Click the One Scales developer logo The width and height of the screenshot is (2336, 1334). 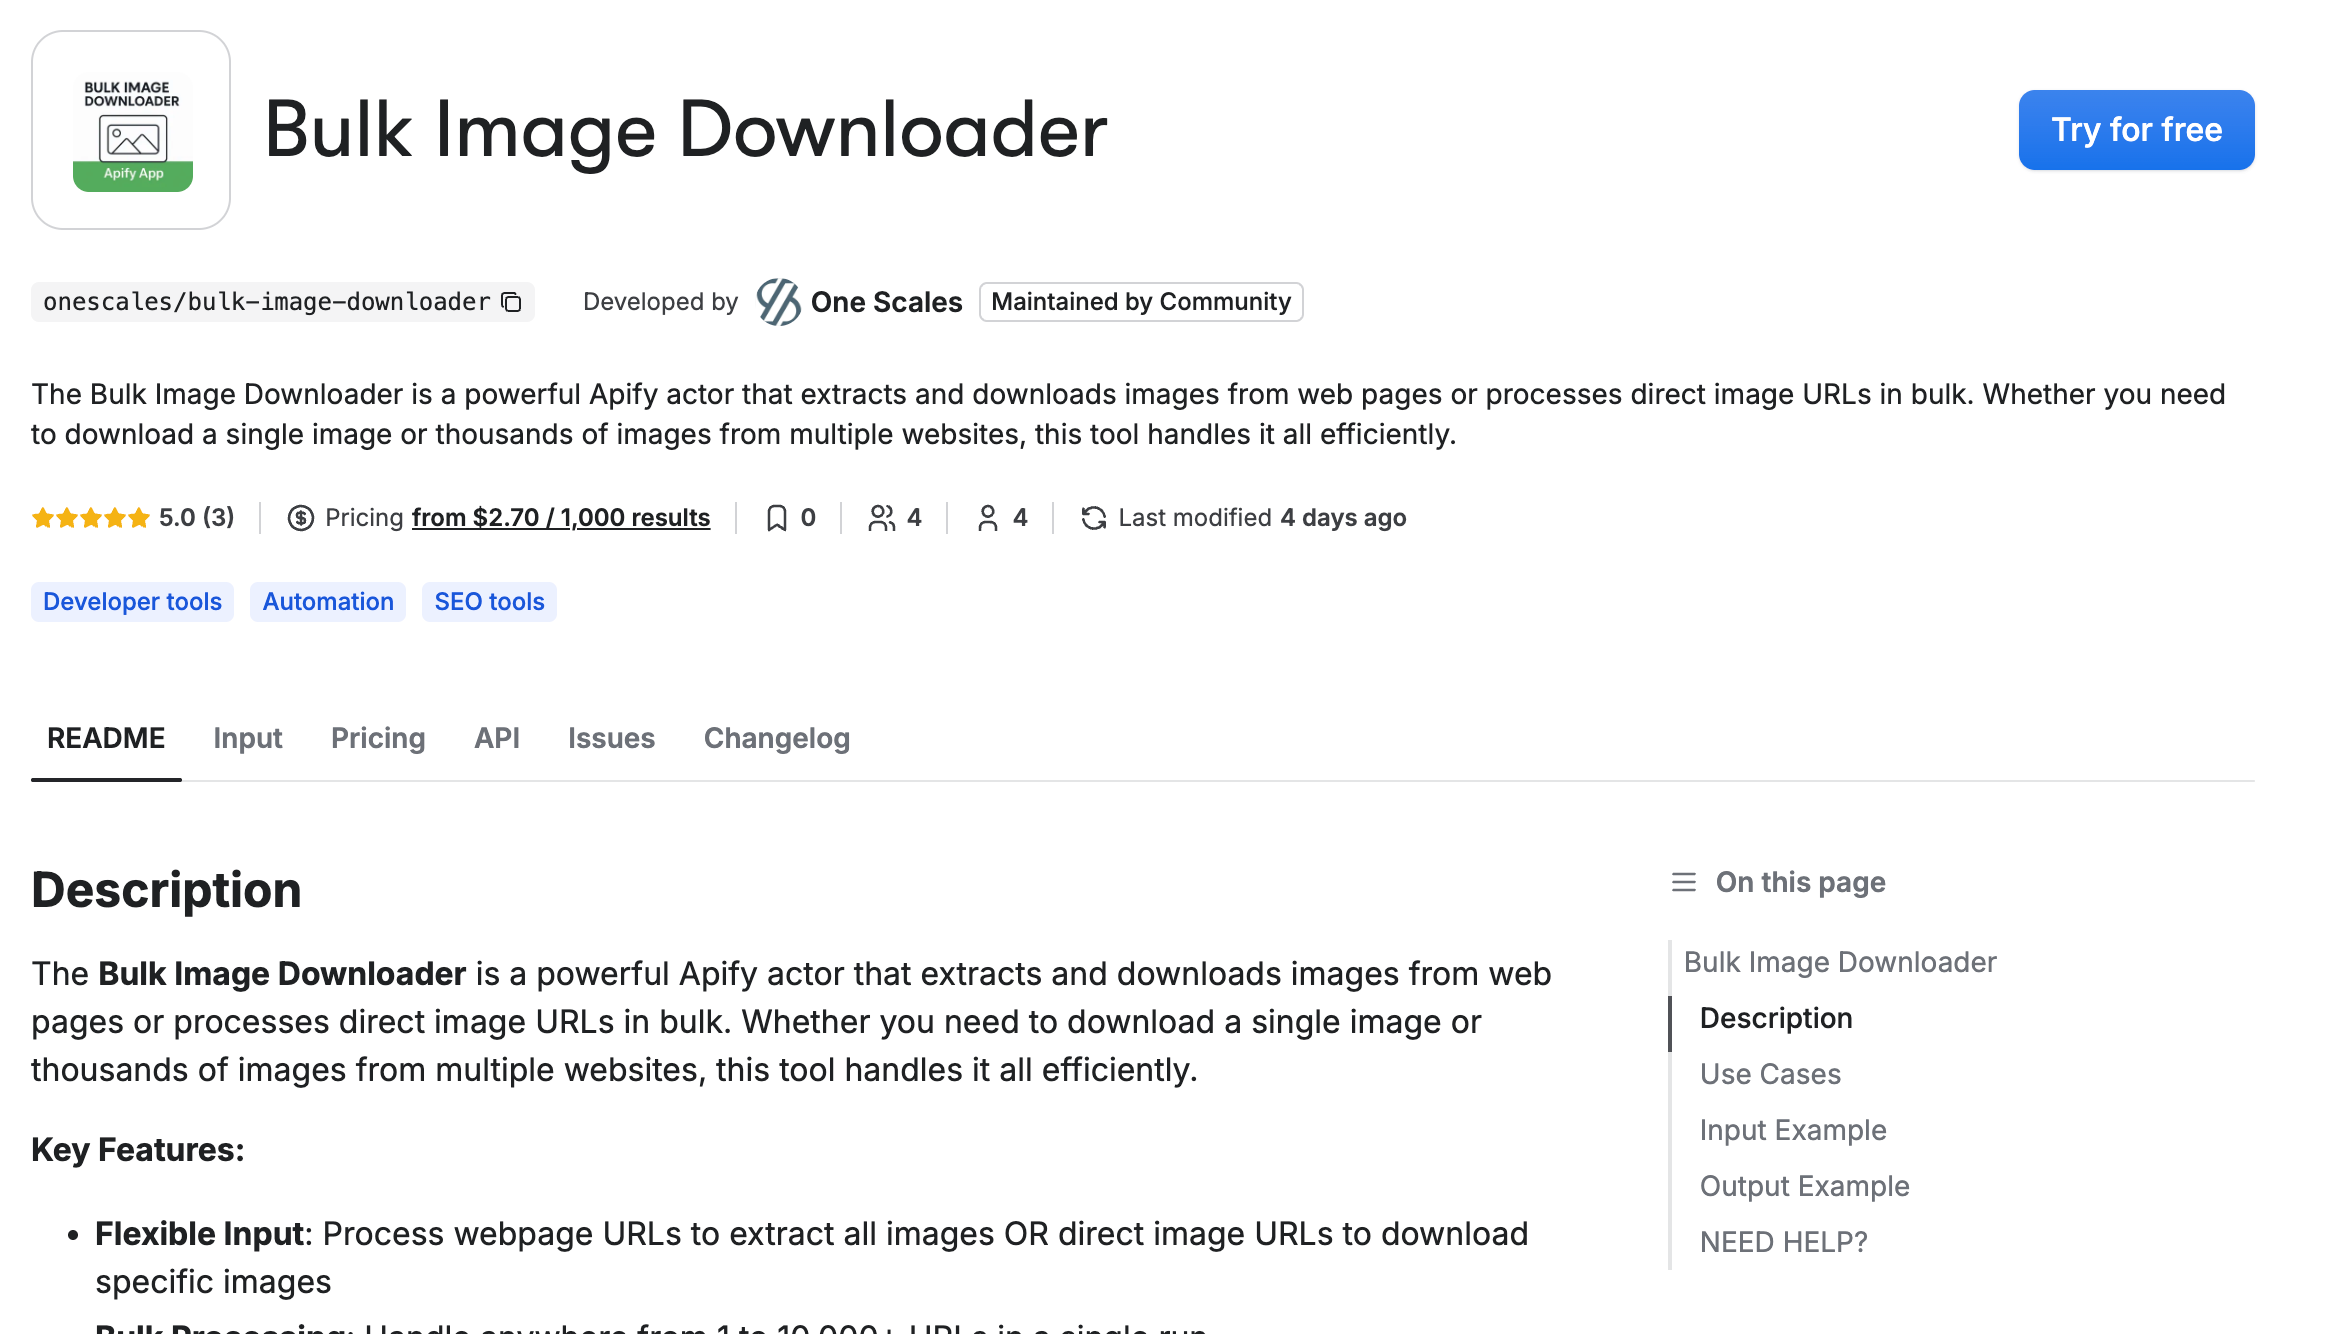coord(778,302)
